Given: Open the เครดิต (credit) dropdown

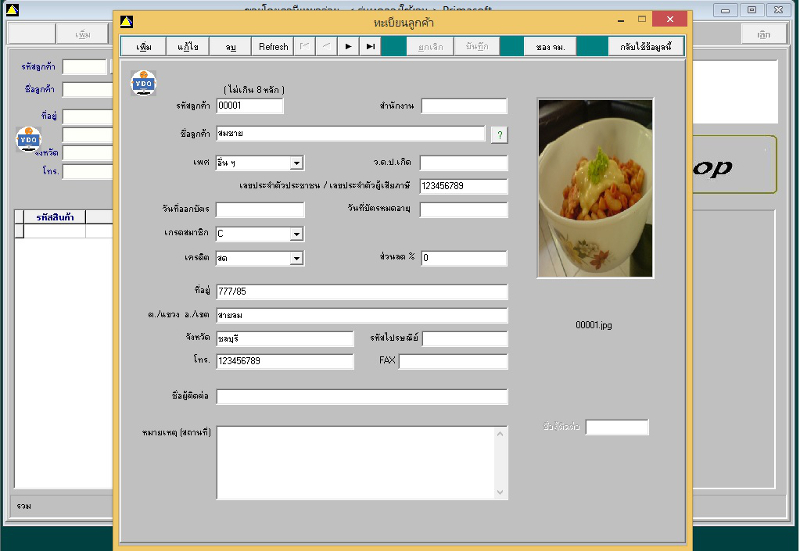Looking at the screenshot, I should pos(296,258).
